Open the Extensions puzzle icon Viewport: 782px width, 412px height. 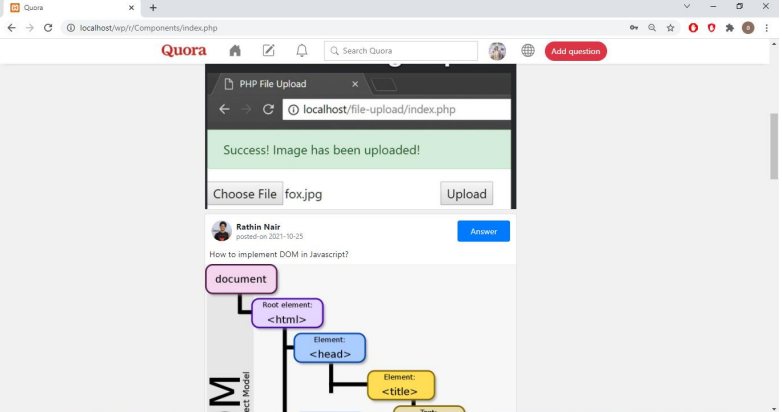pos(730,28)
